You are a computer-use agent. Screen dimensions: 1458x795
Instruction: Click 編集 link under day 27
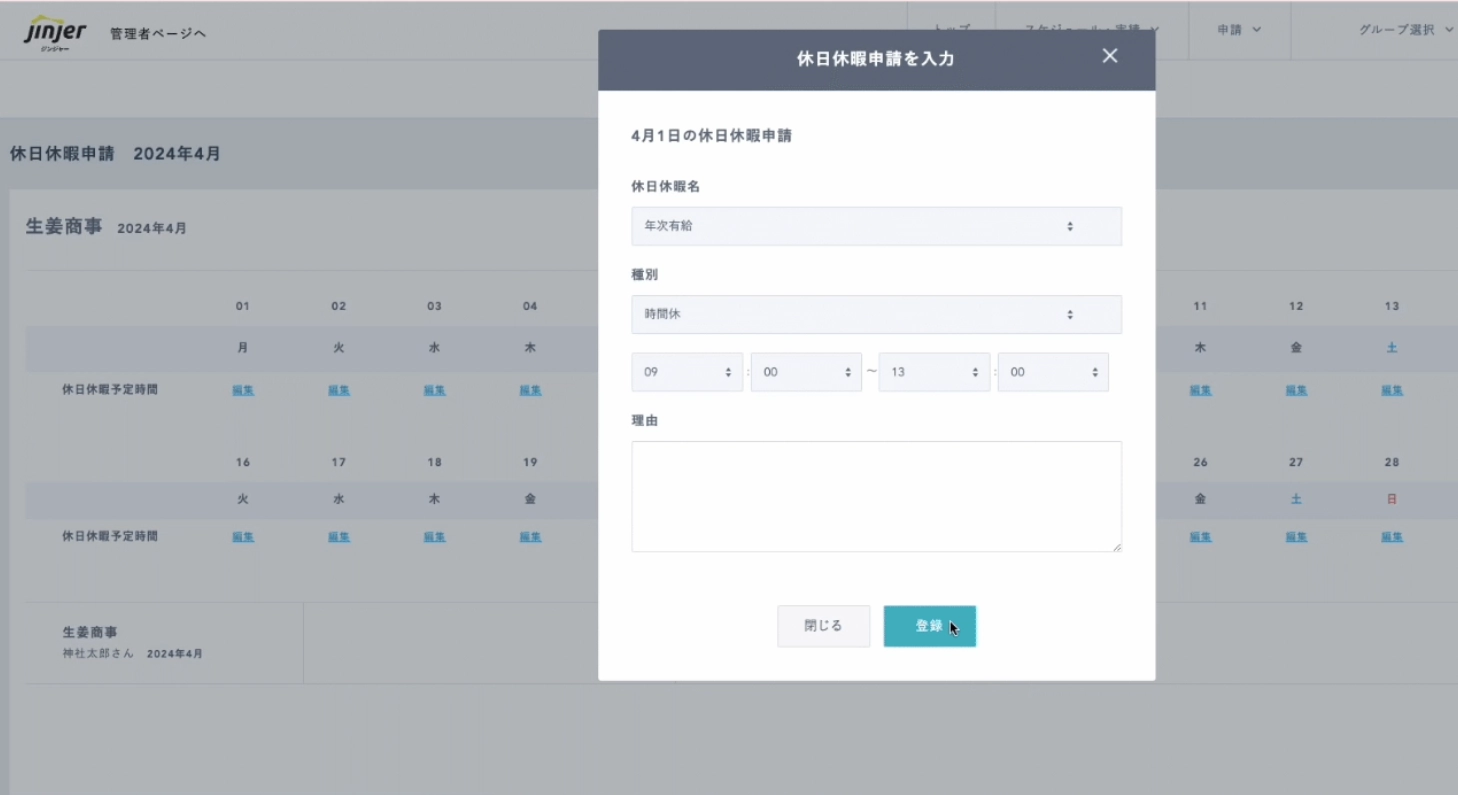click(1296, 537)
